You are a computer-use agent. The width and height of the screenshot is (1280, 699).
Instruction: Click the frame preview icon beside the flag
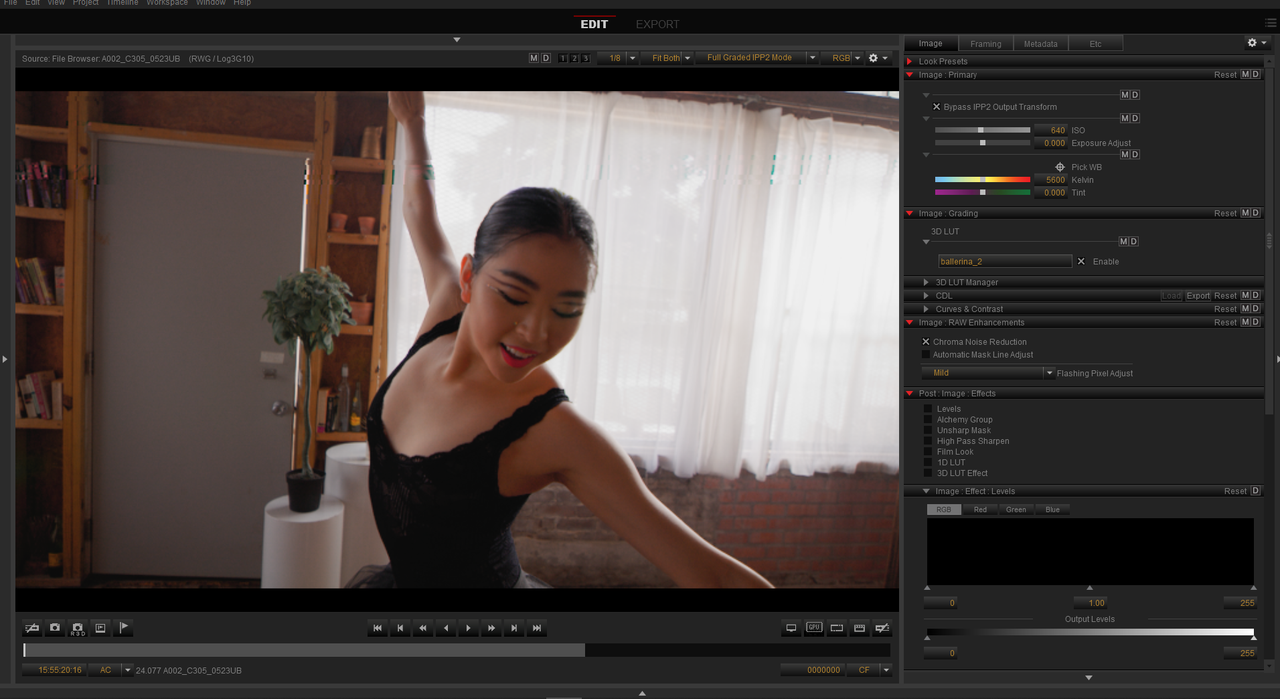[101, 628]
